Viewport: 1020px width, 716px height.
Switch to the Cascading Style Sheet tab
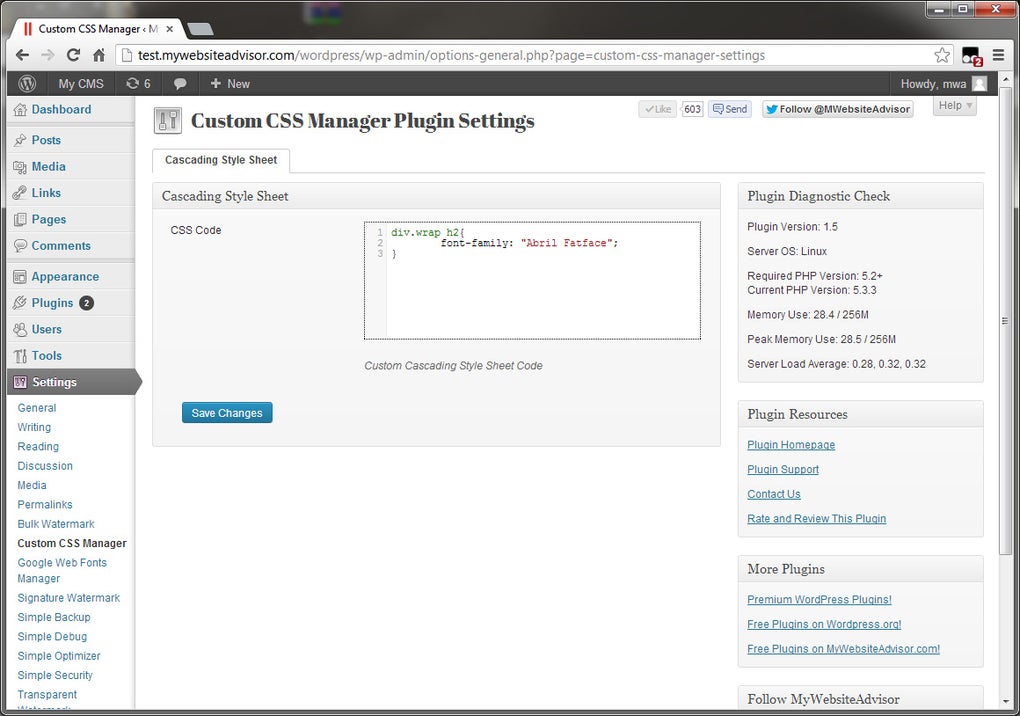pyautogui.click(x=220, y=160)
